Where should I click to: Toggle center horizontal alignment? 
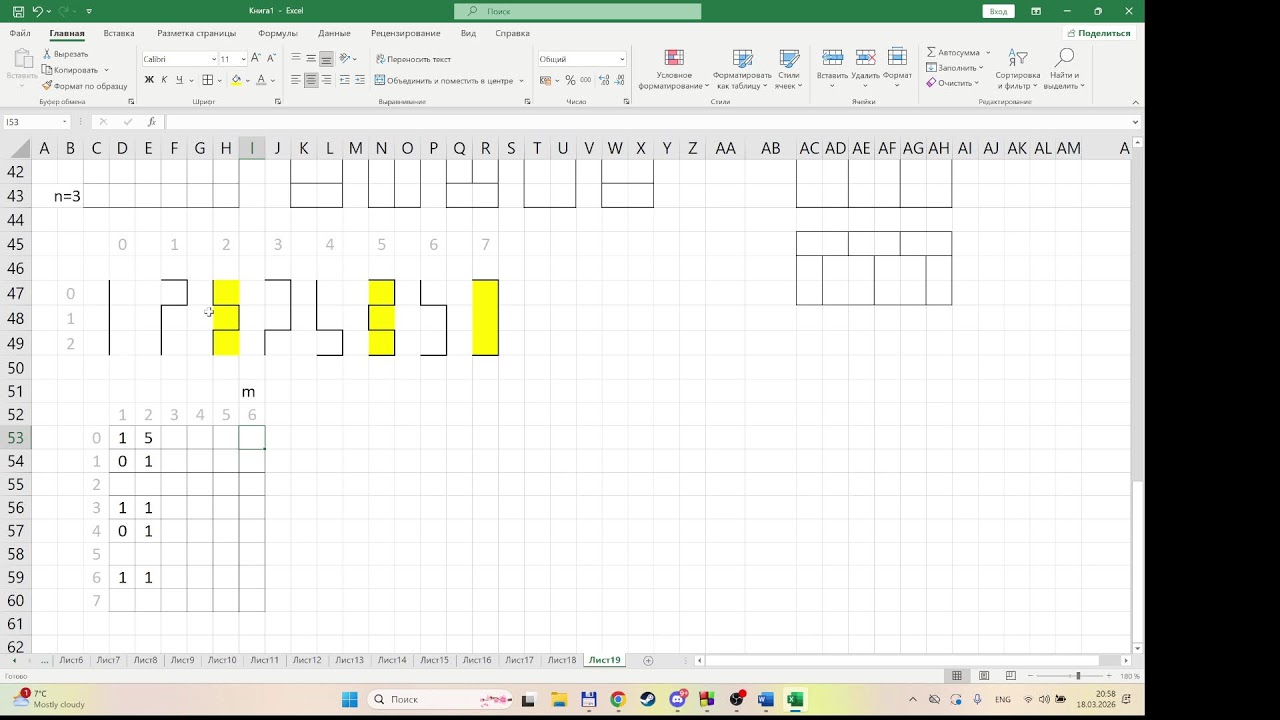tap(311, 80)
